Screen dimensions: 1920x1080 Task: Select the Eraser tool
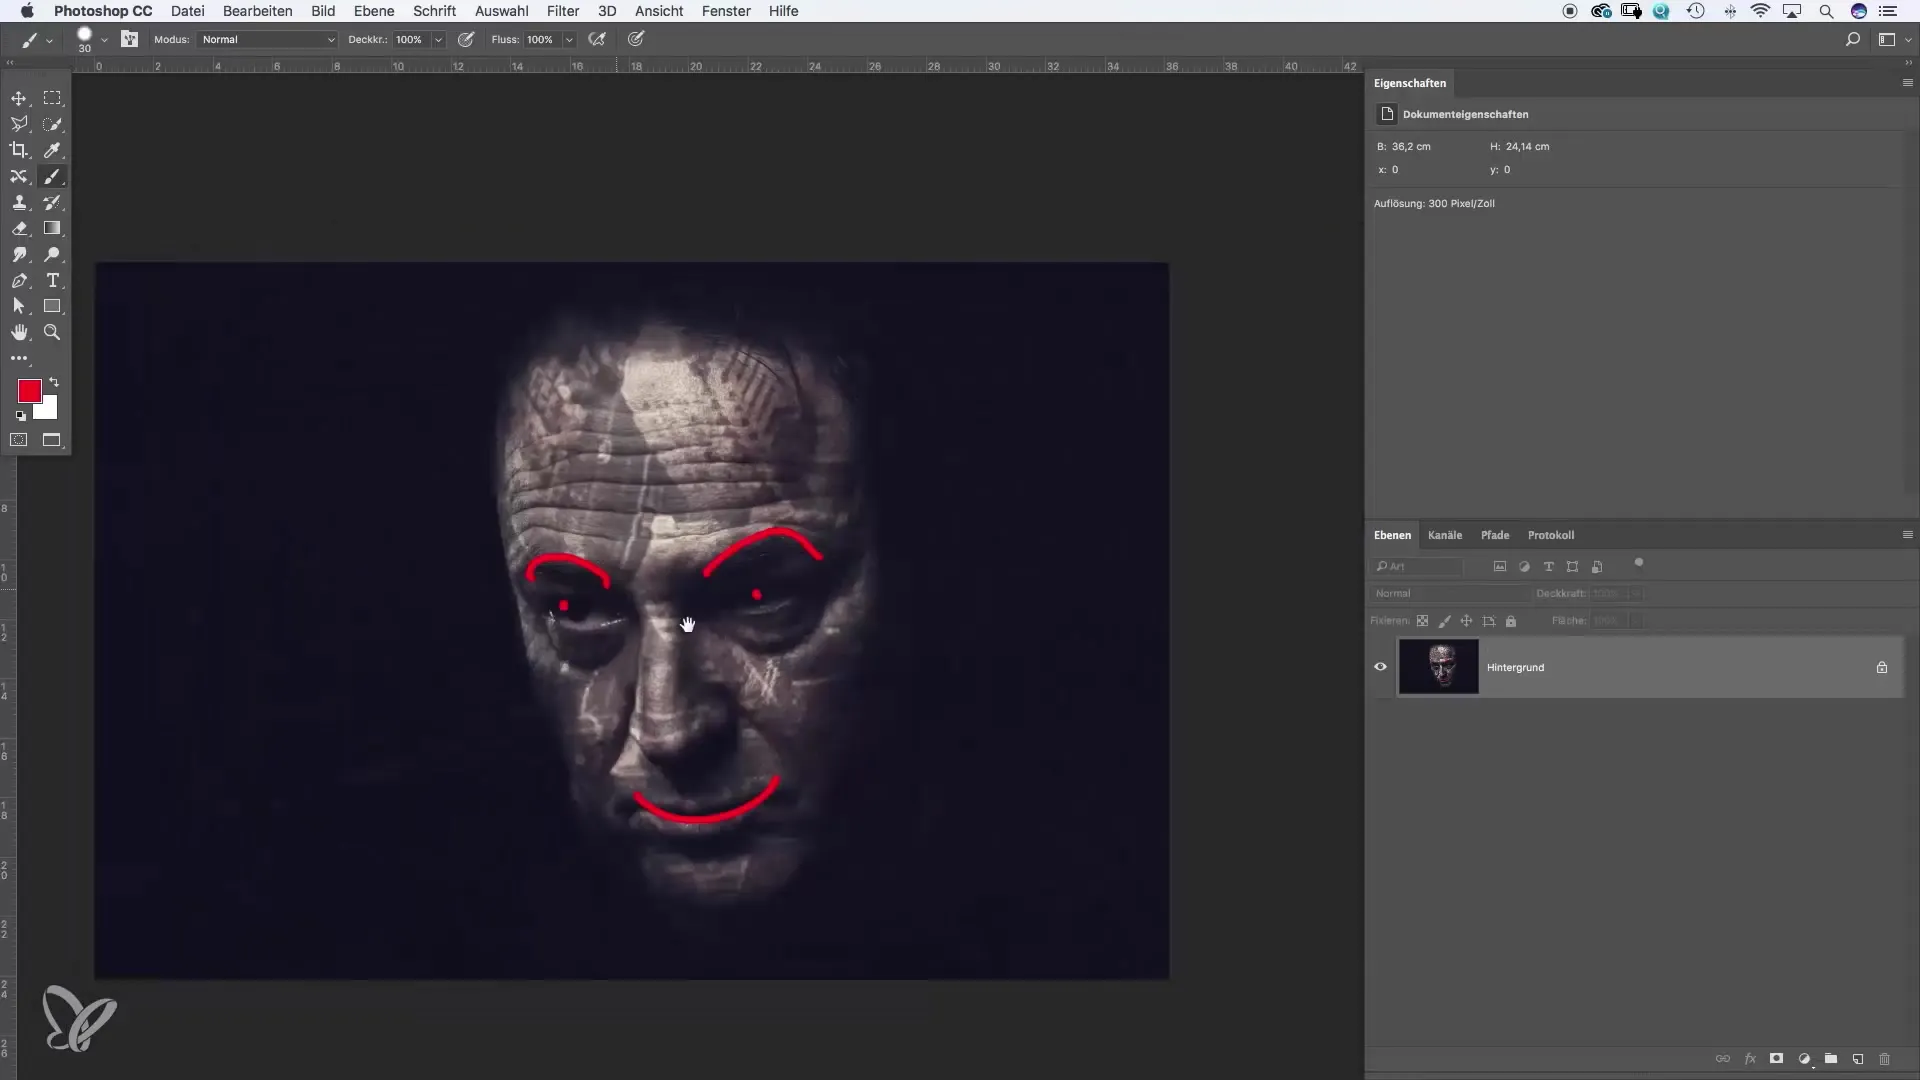19,228
